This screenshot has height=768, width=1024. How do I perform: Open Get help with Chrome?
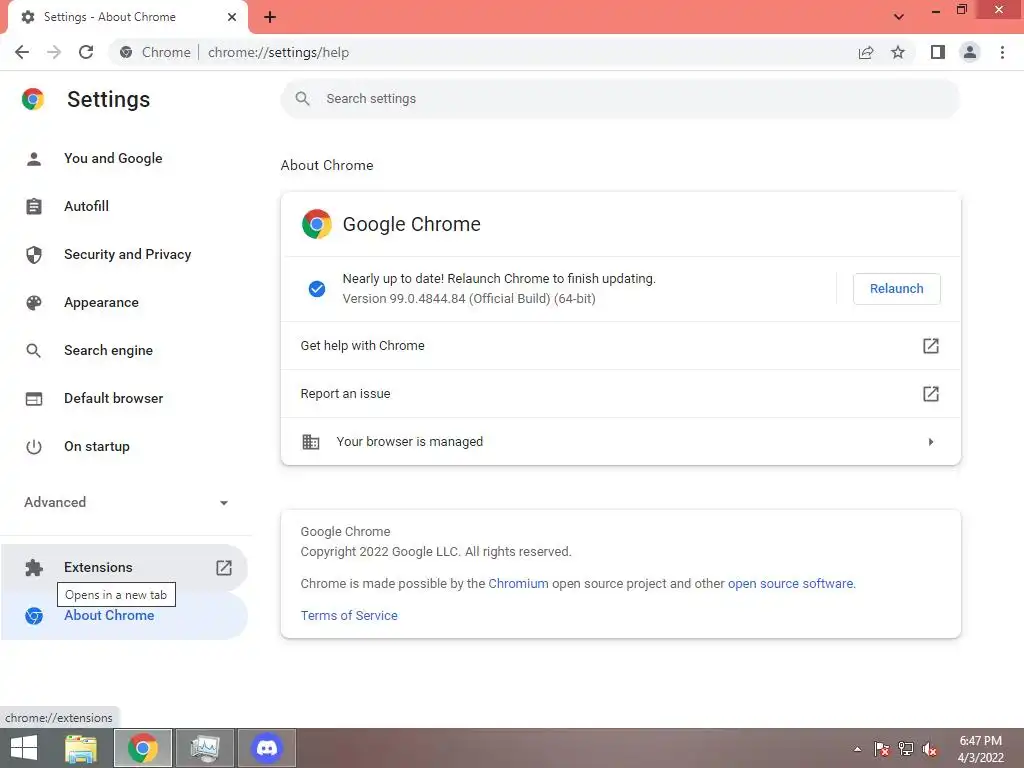[620, 345]
